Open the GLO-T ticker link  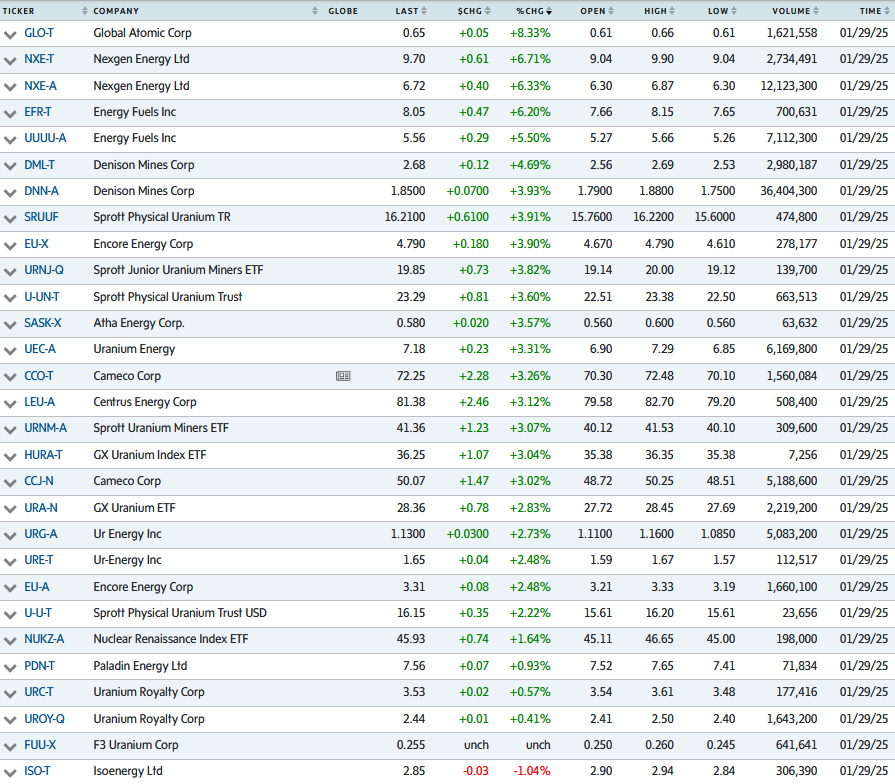tap(39, 33)
